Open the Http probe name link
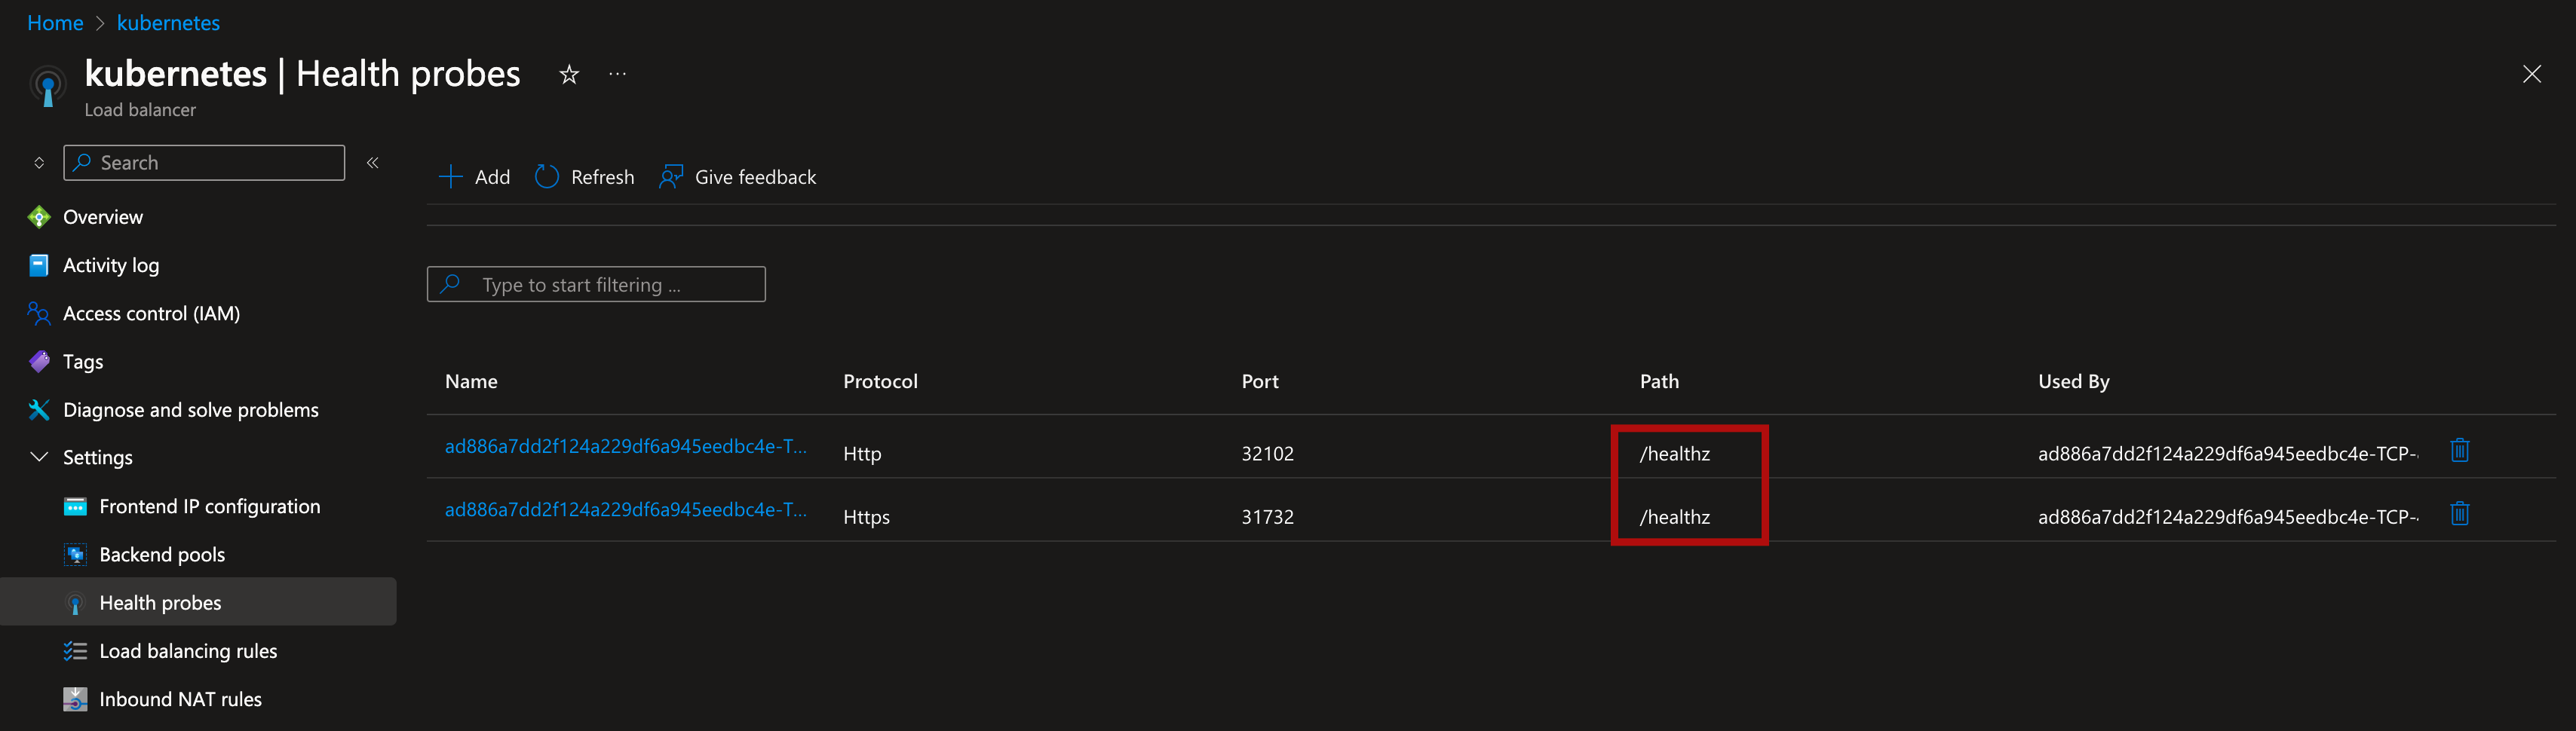The image size is (2576, 731). coord(625,447)
